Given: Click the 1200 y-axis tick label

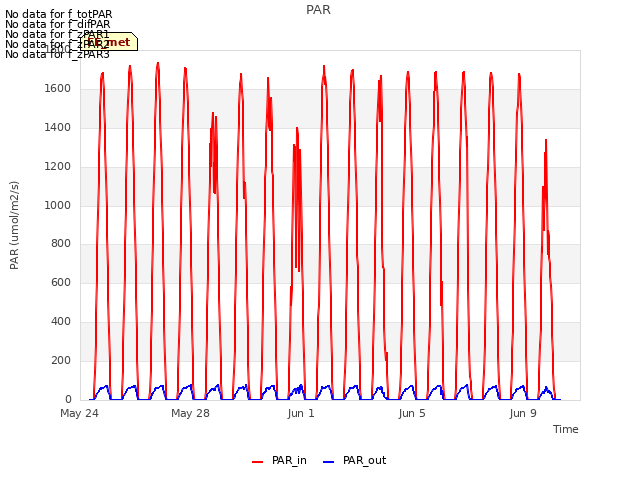Looking at the screenshot, I should (58, 167).
